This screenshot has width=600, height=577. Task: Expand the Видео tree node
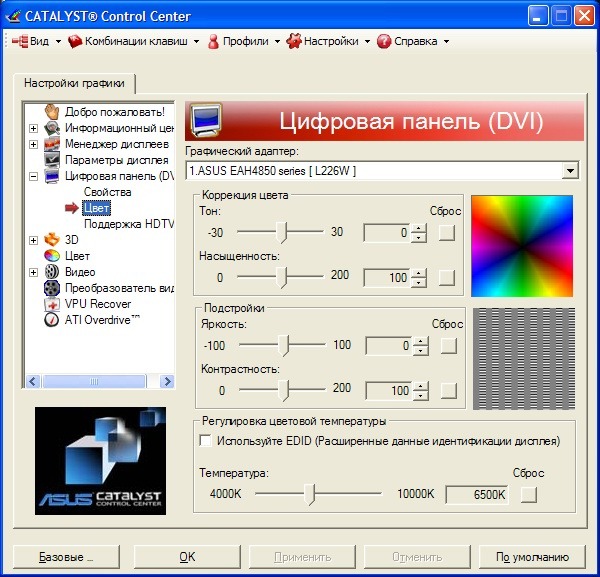[34, 272]
